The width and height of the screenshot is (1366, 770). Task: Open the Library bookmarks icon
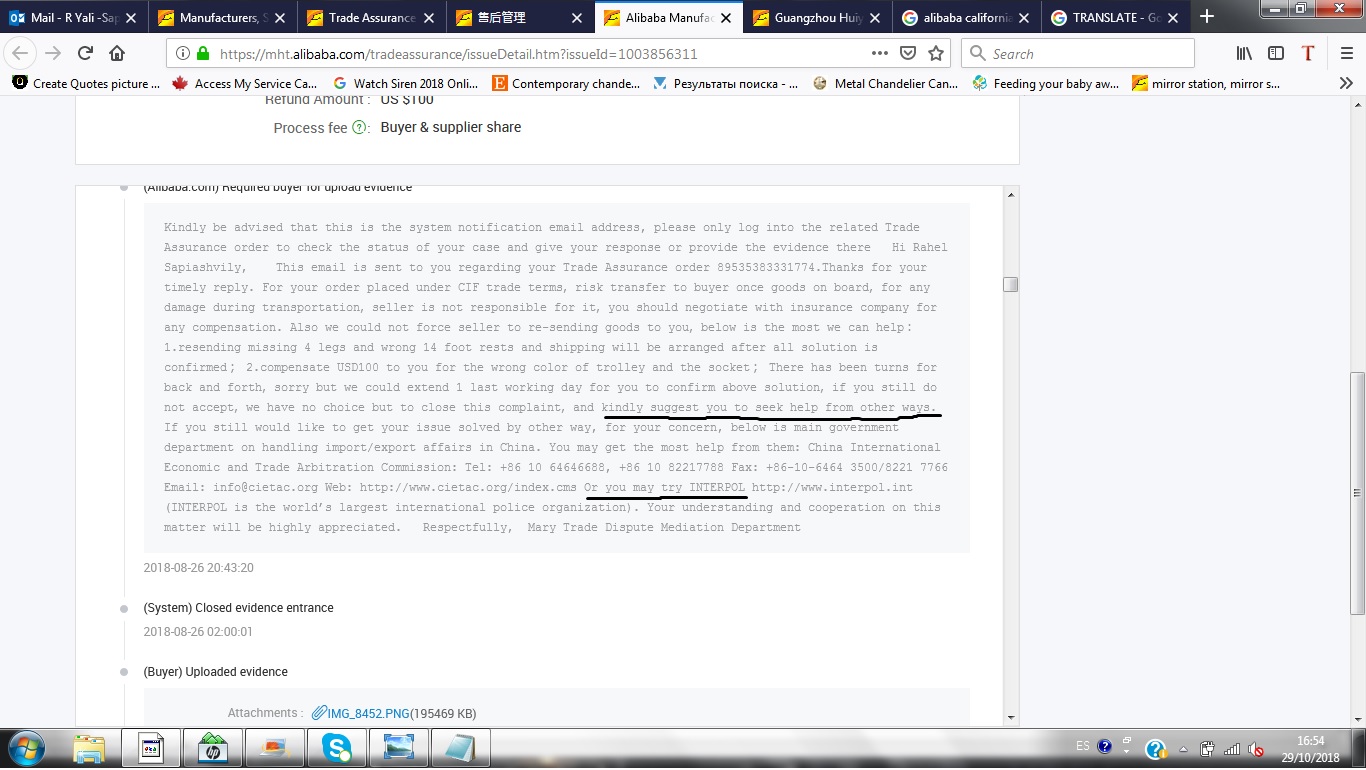[x=1244, y=54]
